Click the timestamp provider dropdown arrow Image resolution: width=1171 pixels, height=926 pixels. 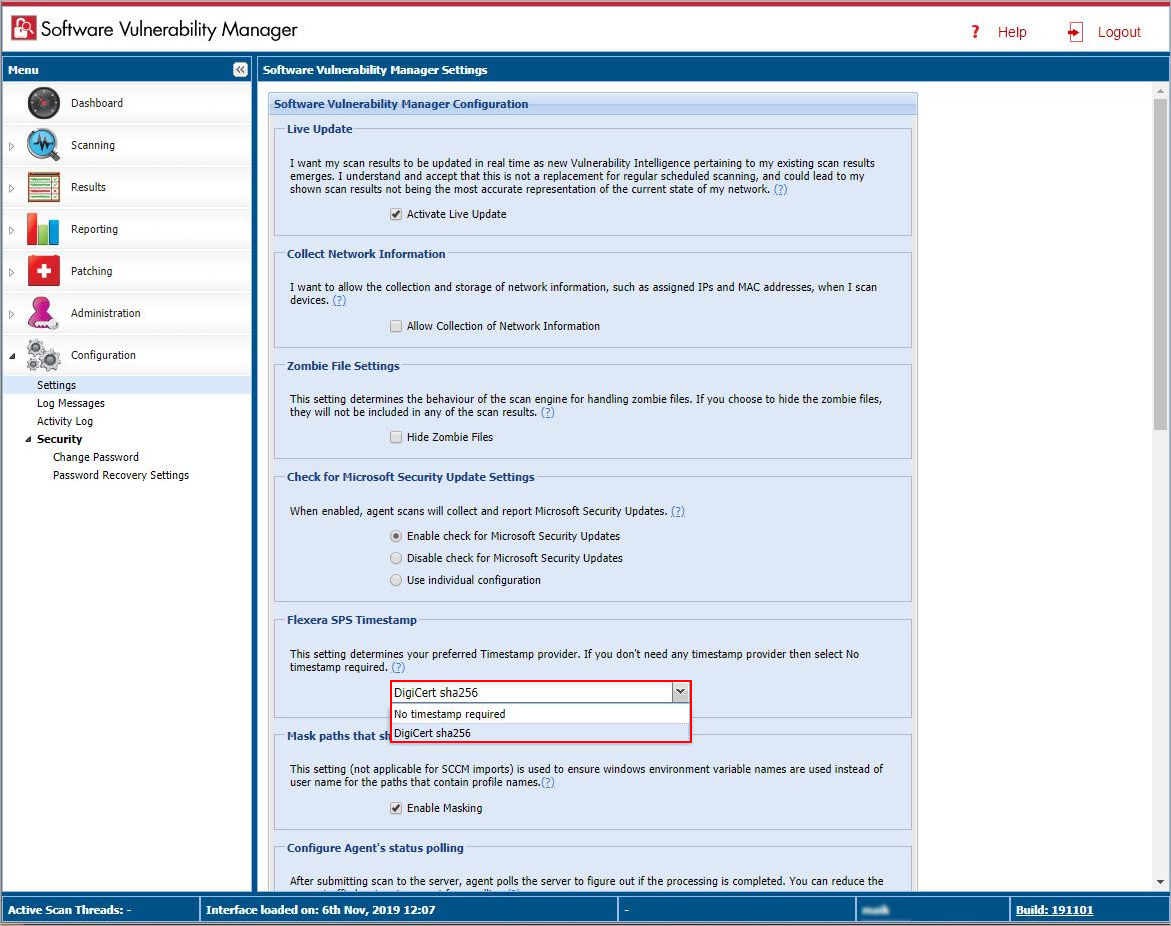tap(680, 692)
